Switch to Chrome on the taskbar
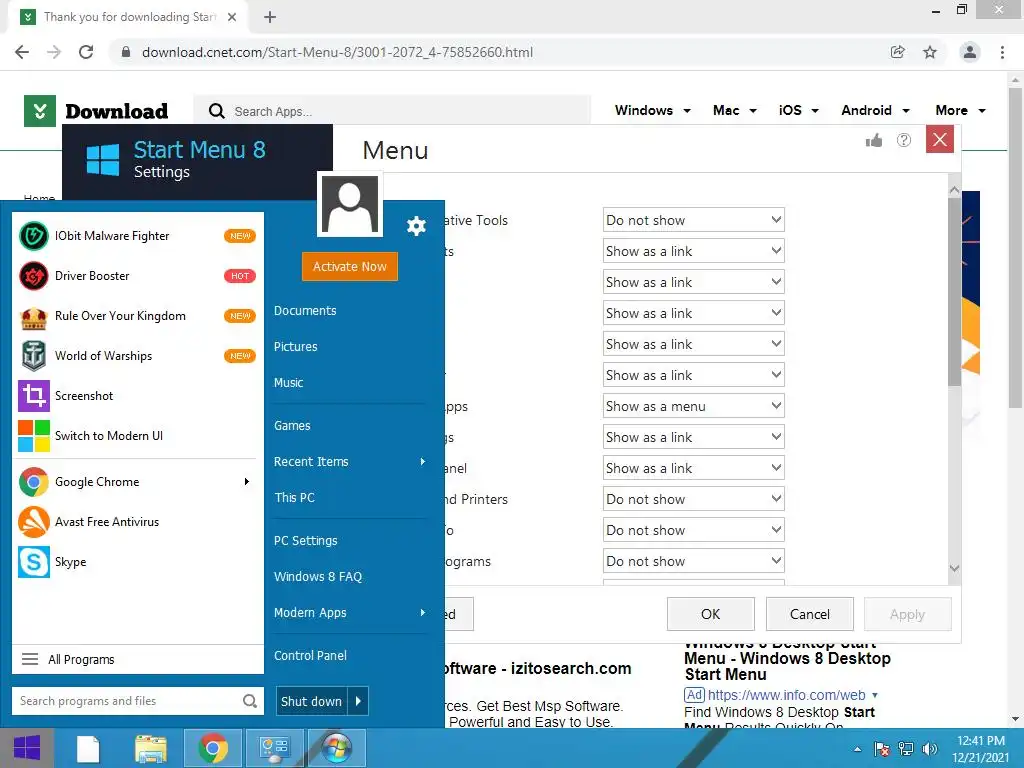 [x=212, y=748]
